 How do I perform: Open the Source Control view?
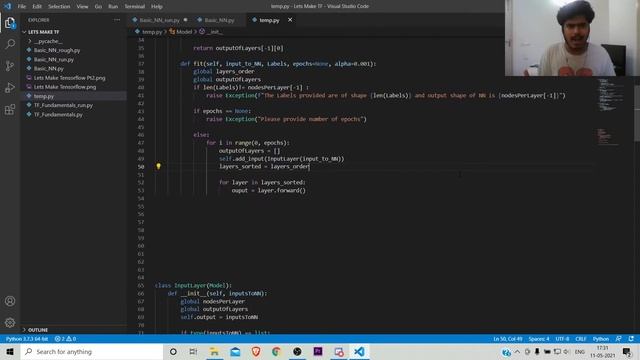[10, 66]
